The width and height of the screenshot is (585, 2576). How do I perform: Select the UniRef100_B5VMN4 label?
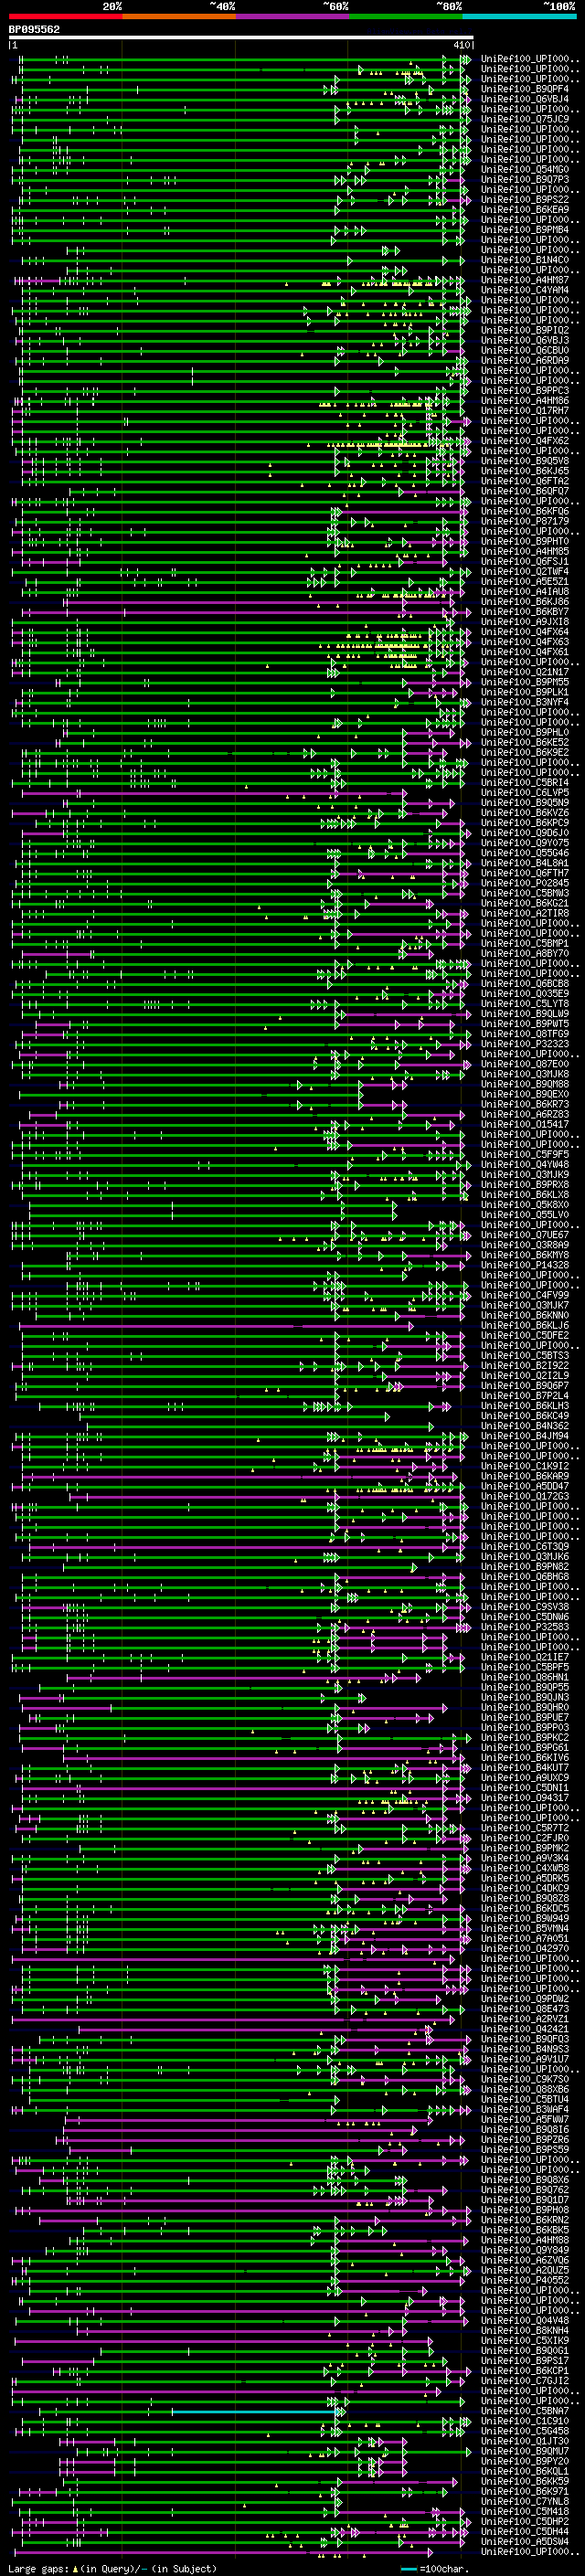point(525,1929)
